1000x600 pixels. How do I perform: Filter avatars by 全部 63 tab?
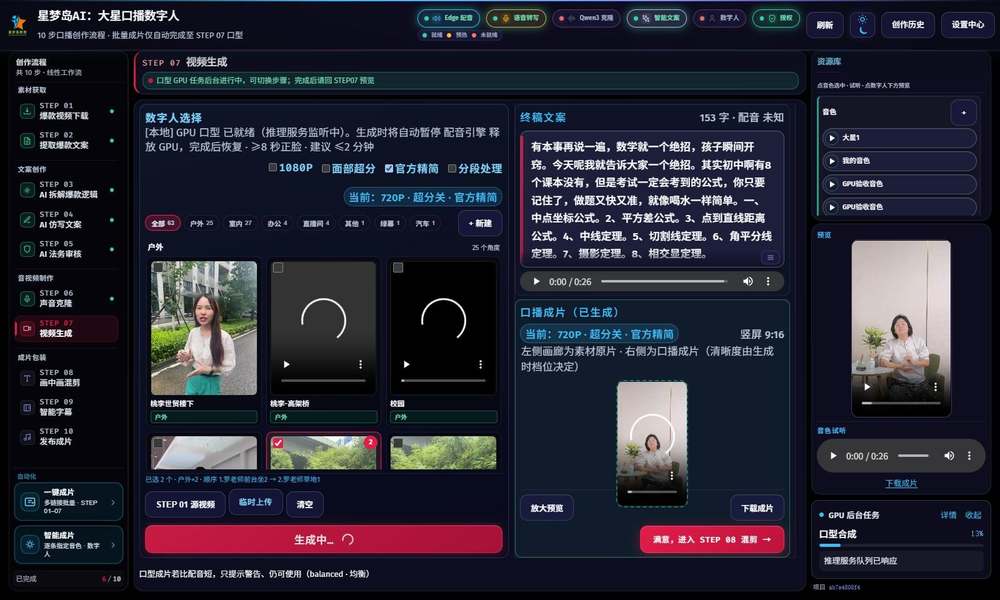(x=163, y=223)
